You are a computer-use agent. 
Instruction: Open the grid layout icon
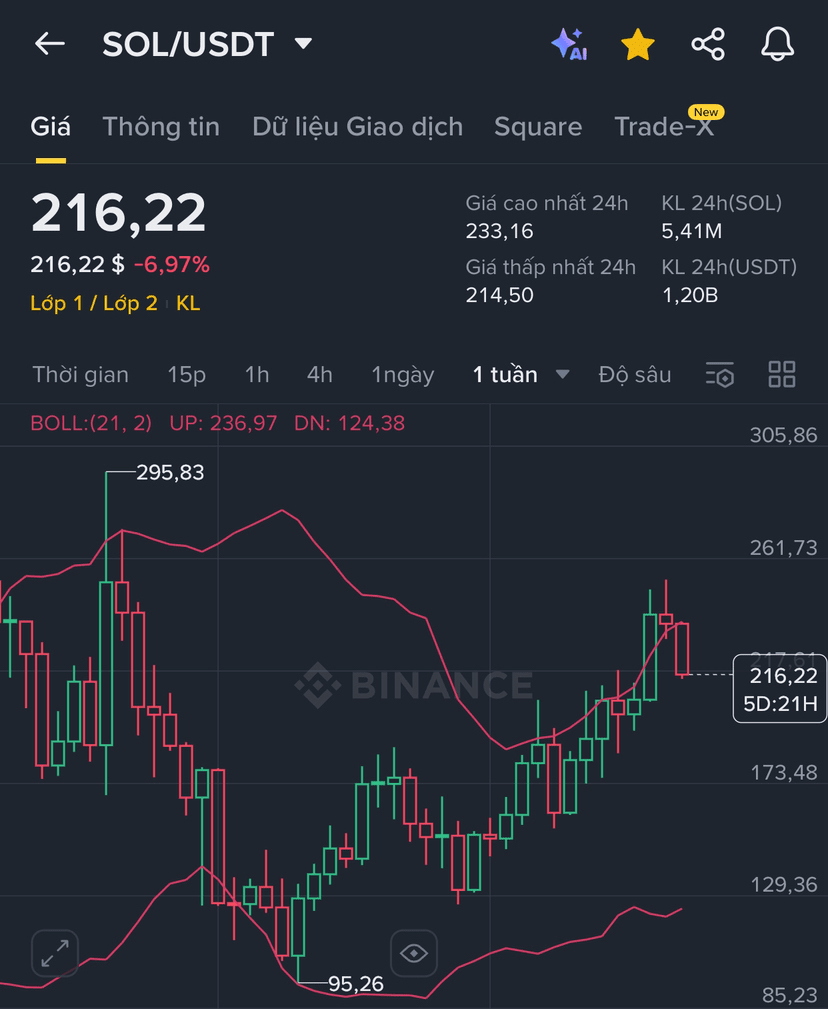point(782,375)
